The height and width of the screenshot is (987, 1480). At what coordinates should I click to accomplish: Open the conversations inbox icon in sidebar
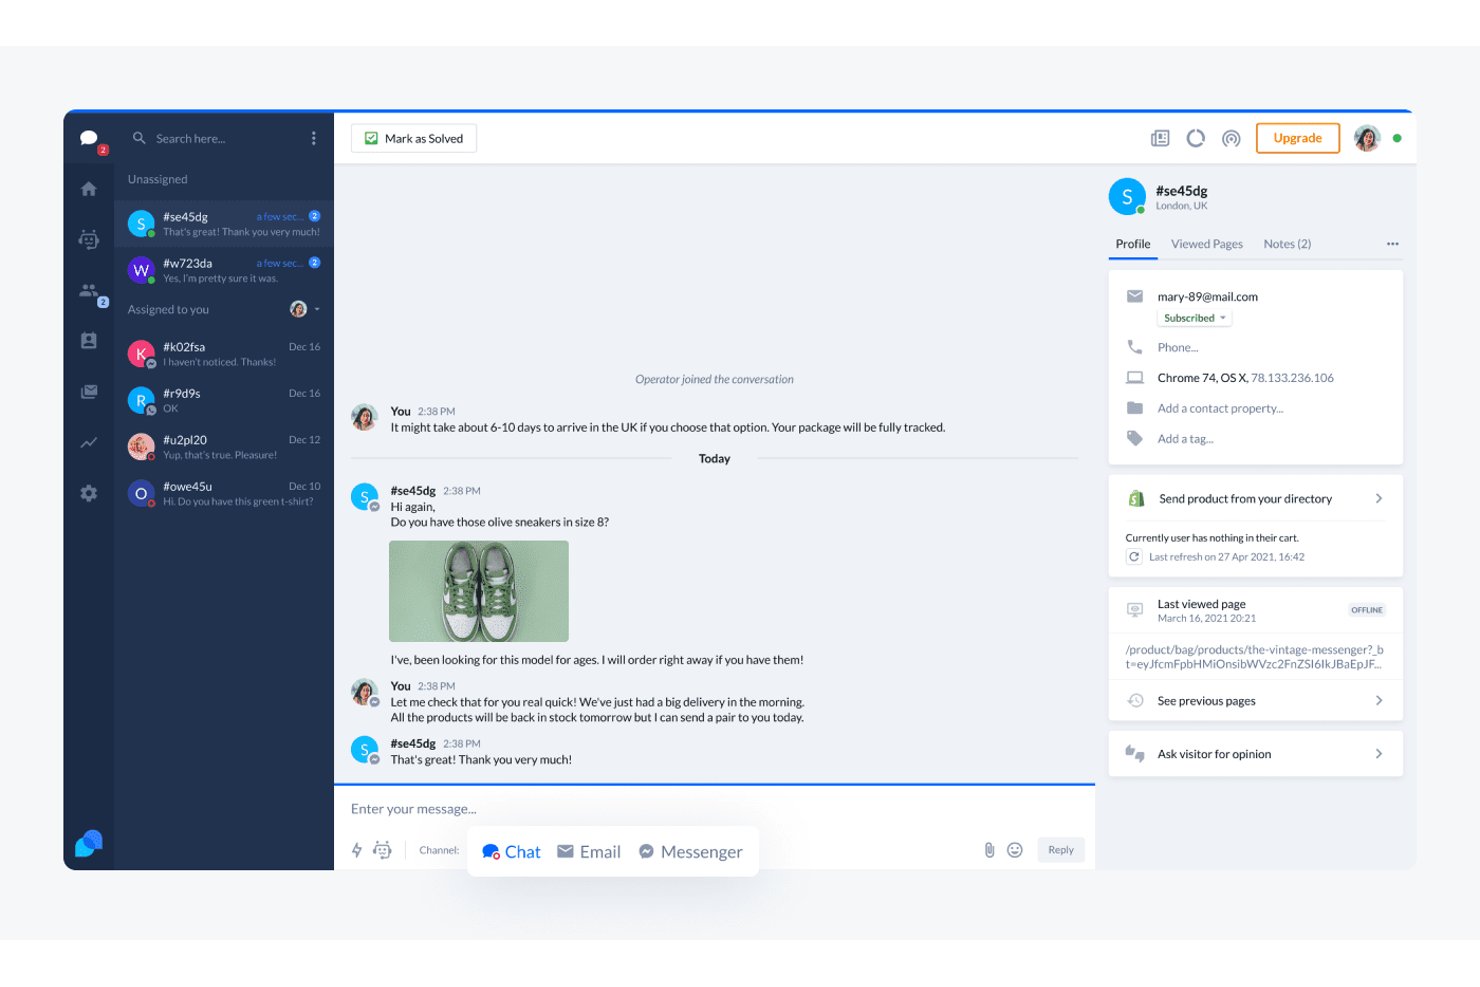click(89, 139)
